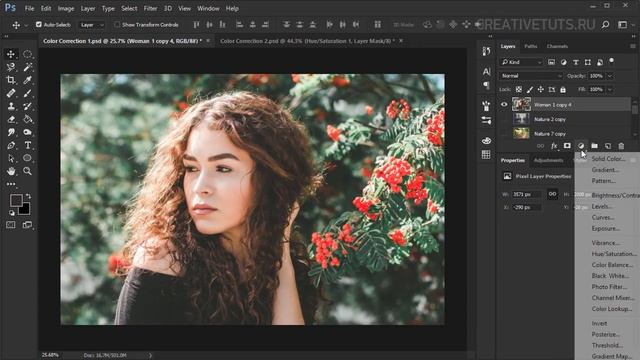Image resolution: width=640 pixels, height=360 pixels.
Task: Select the Paint Bucket tool
Action: coord(27,119)
